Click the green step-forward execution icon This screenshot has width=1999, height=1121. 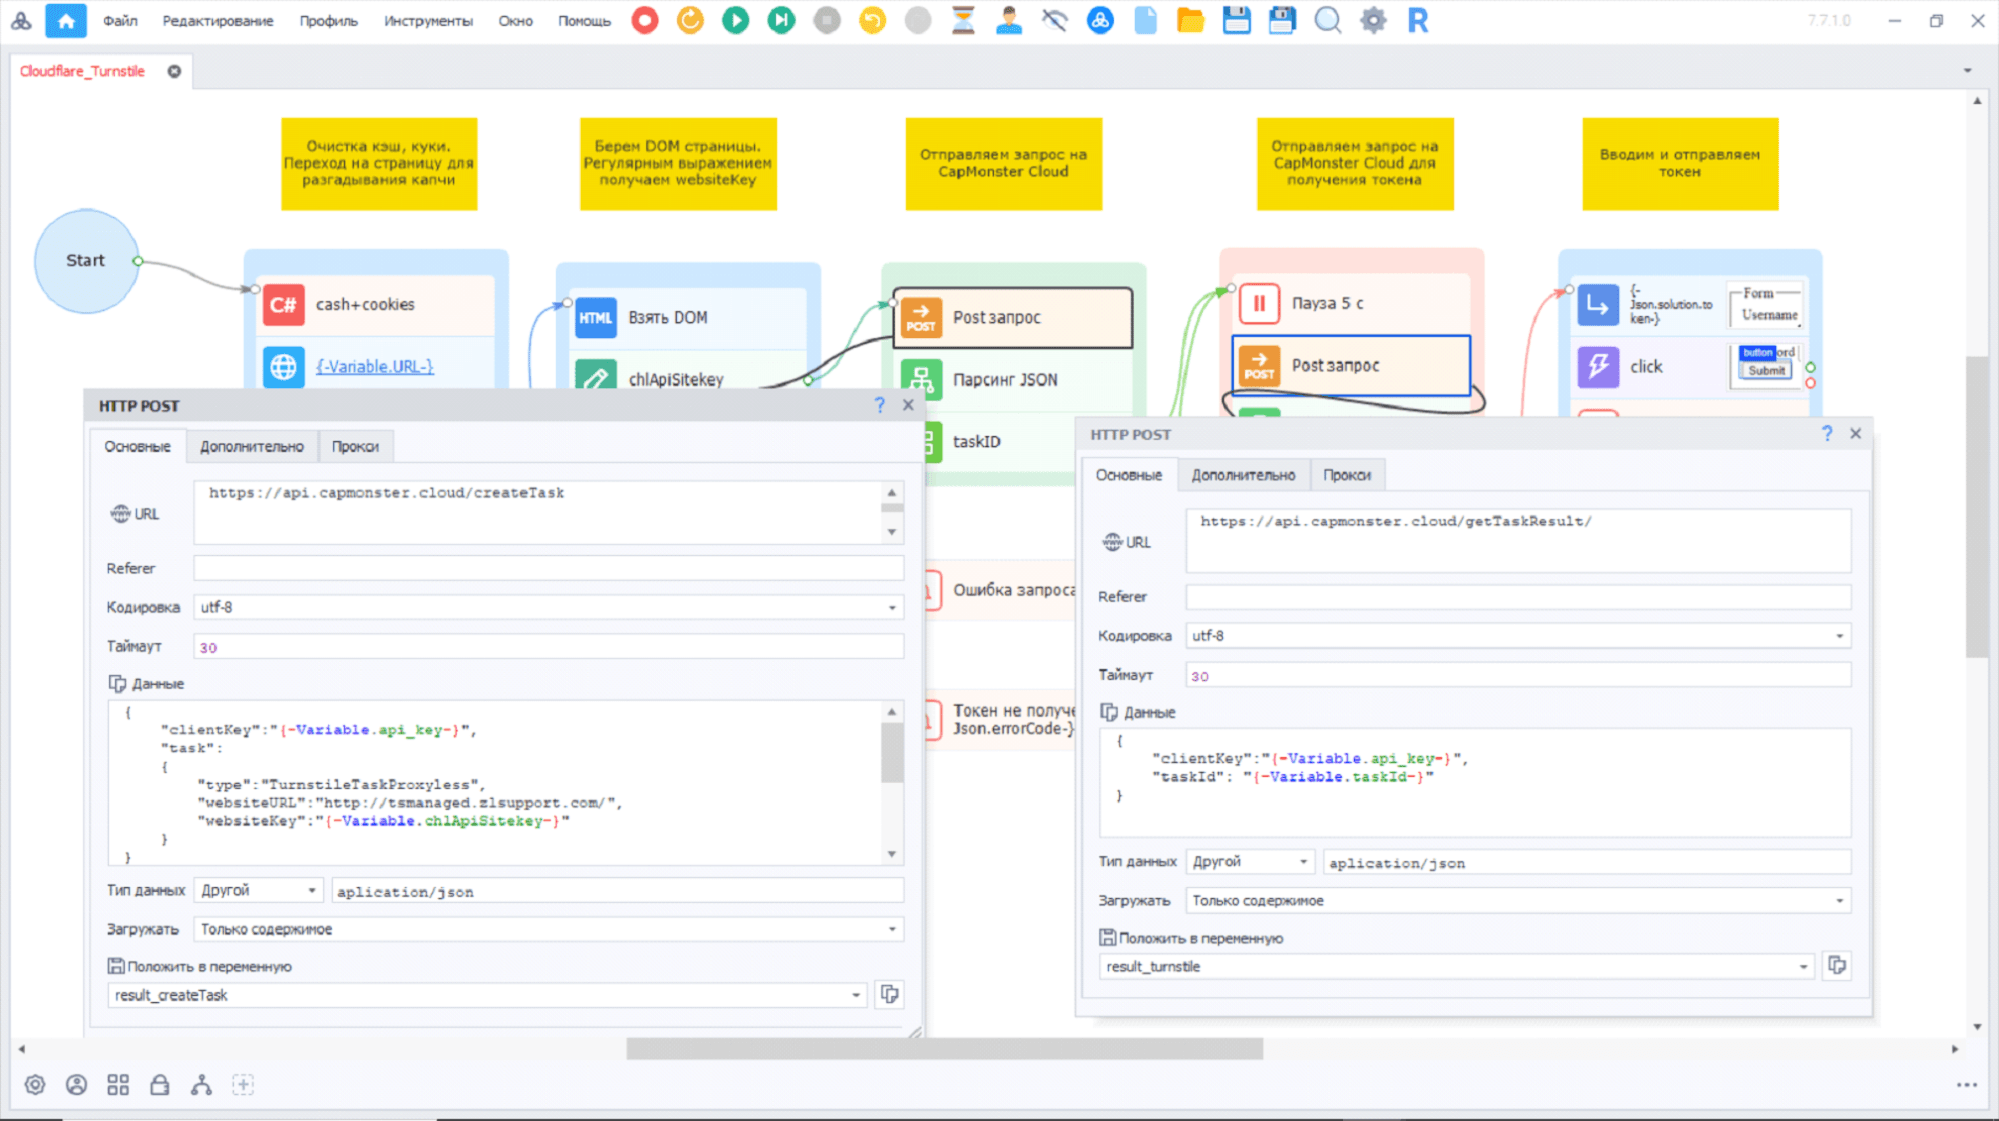pyautogui.click(x=781, y=20)
